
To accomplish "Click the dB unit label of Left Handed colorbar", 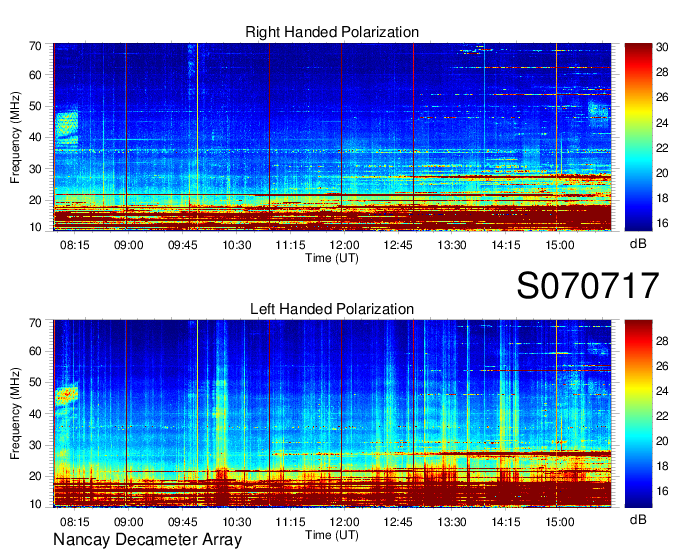I will coord(638,519).
